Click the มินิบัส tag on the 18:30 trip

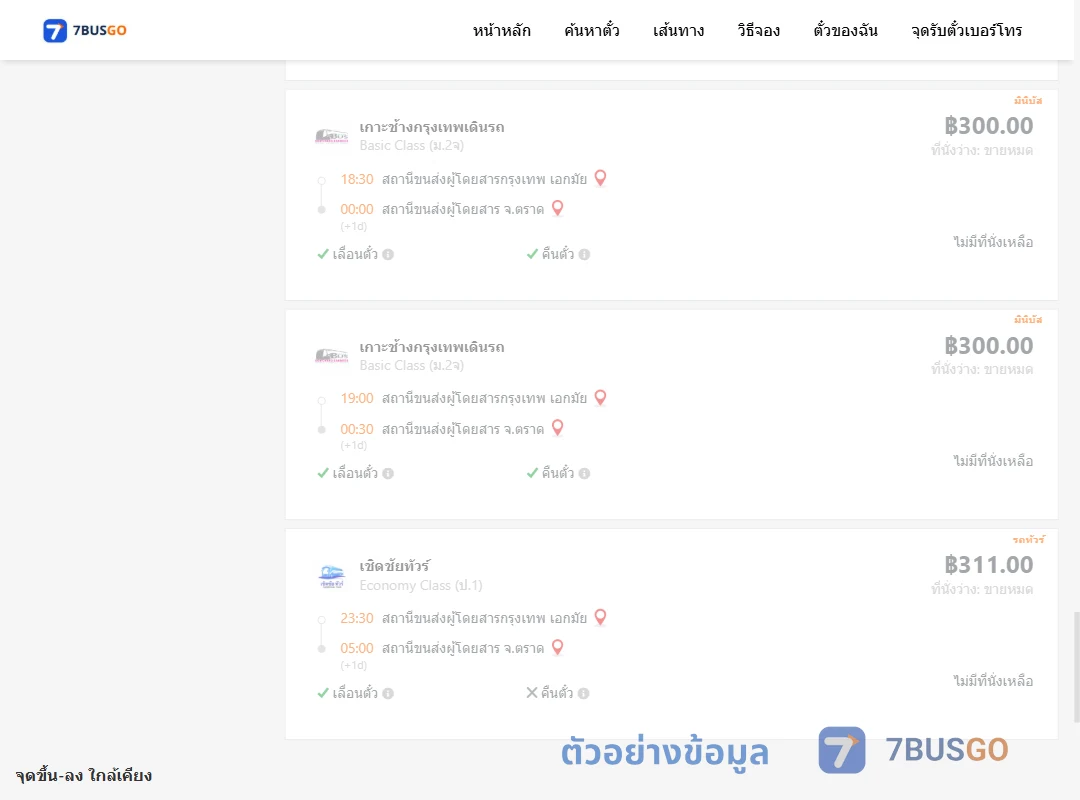1028,100
